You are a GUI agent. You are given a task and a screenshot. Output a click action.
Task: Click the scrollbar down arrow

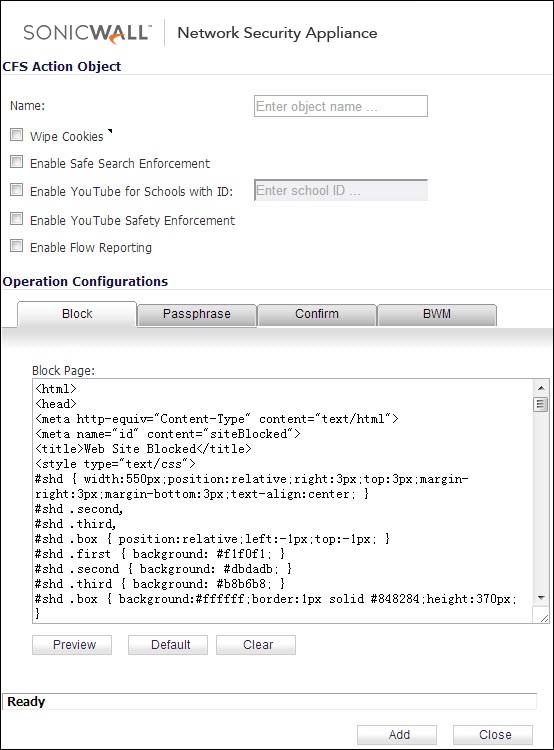[x=541, y=597]
